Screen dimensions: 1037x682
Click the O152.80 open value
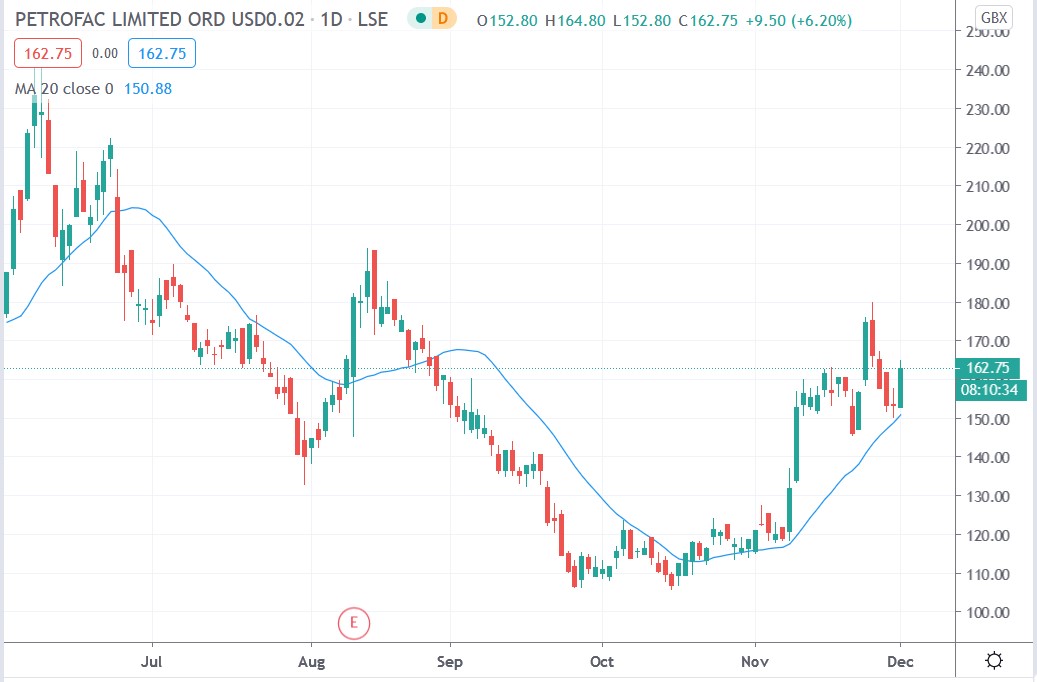[507, 21]
